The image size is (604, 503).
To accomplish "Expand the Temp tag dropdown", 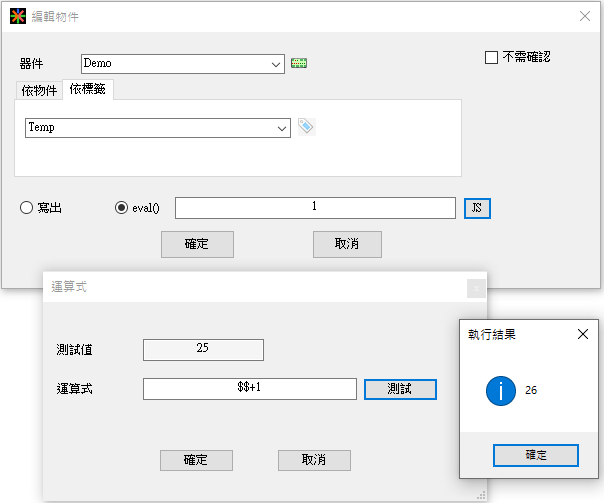I will pos(281,128).
